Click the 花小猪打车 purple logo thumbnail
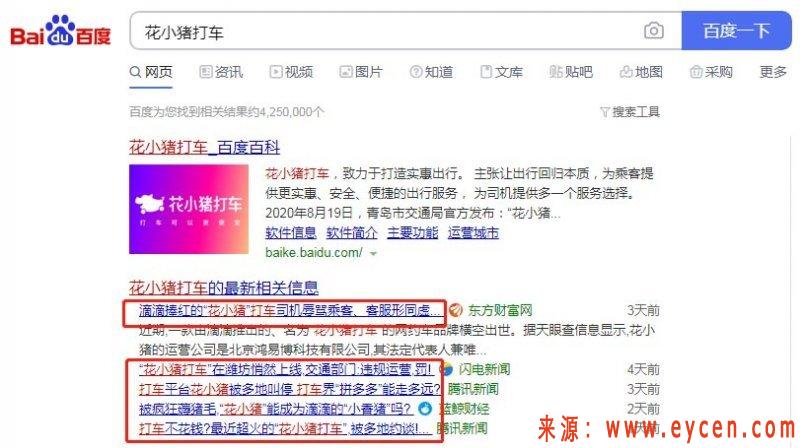Image resolution: width=800 pixels, height=448 pixels. click(189, 209)
